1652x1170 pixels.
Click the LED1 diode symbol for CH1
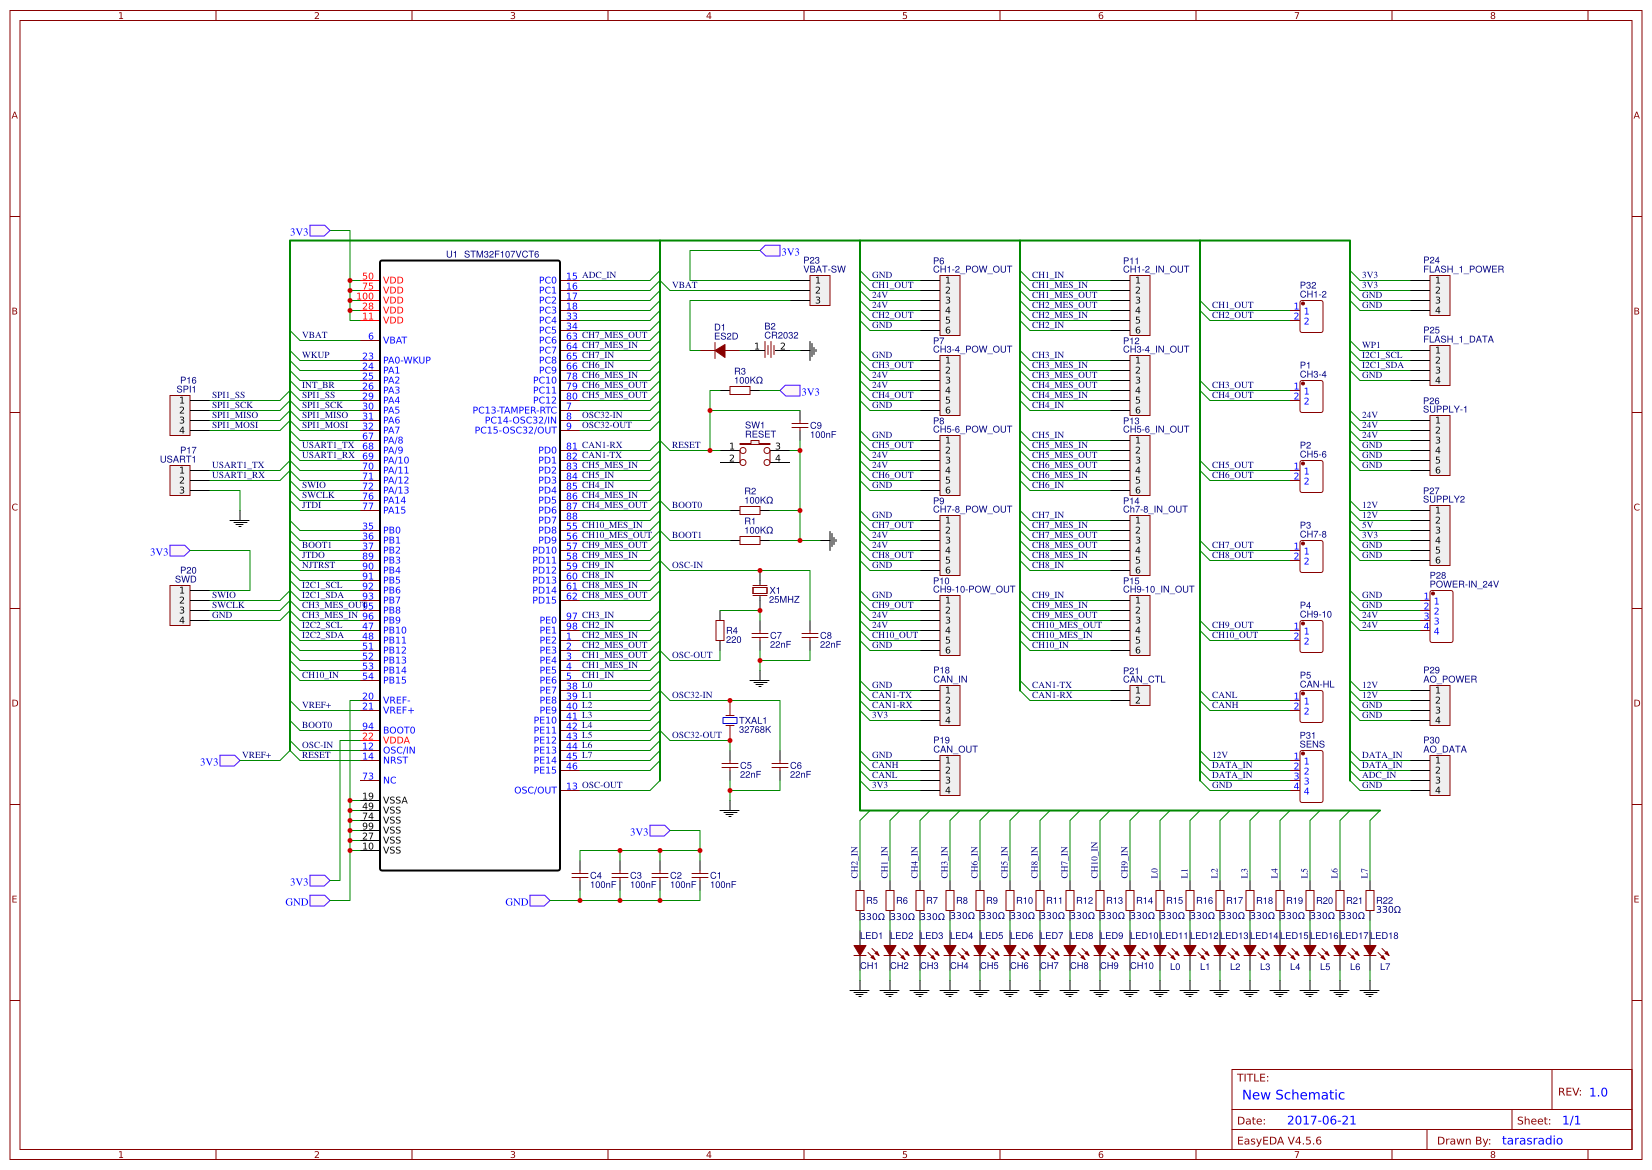tap(860, 951)
